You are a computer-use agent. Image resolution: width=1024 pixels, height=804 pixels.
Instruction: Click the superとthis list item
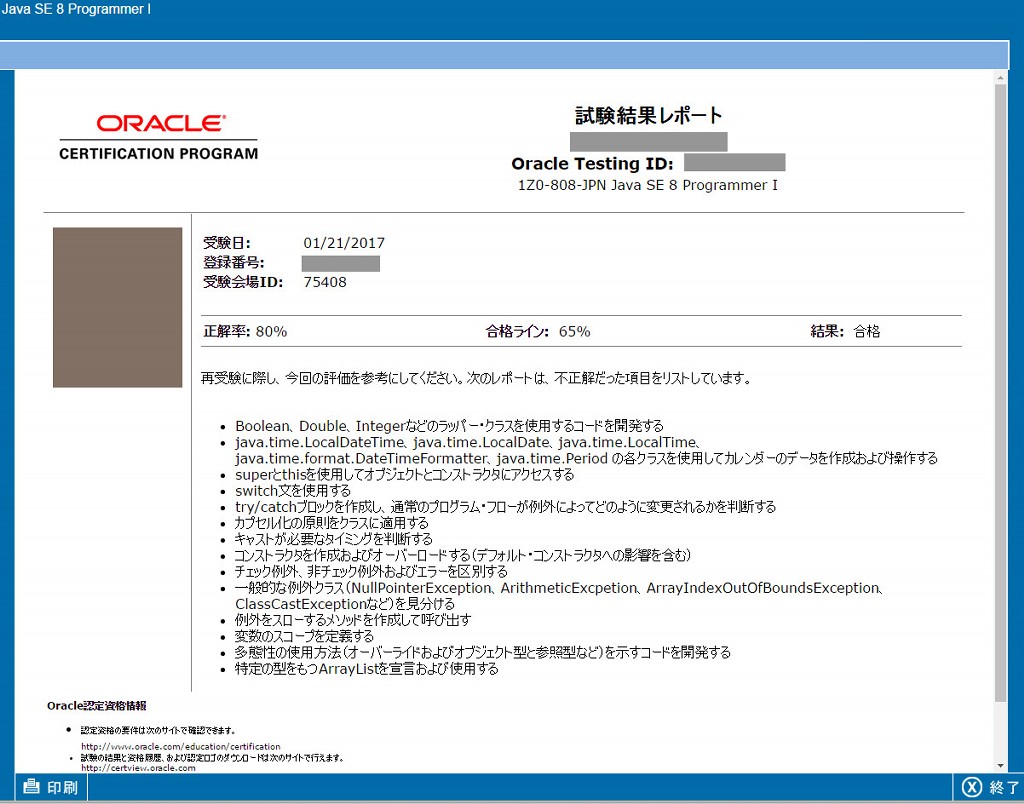click(x=405, y=475)
